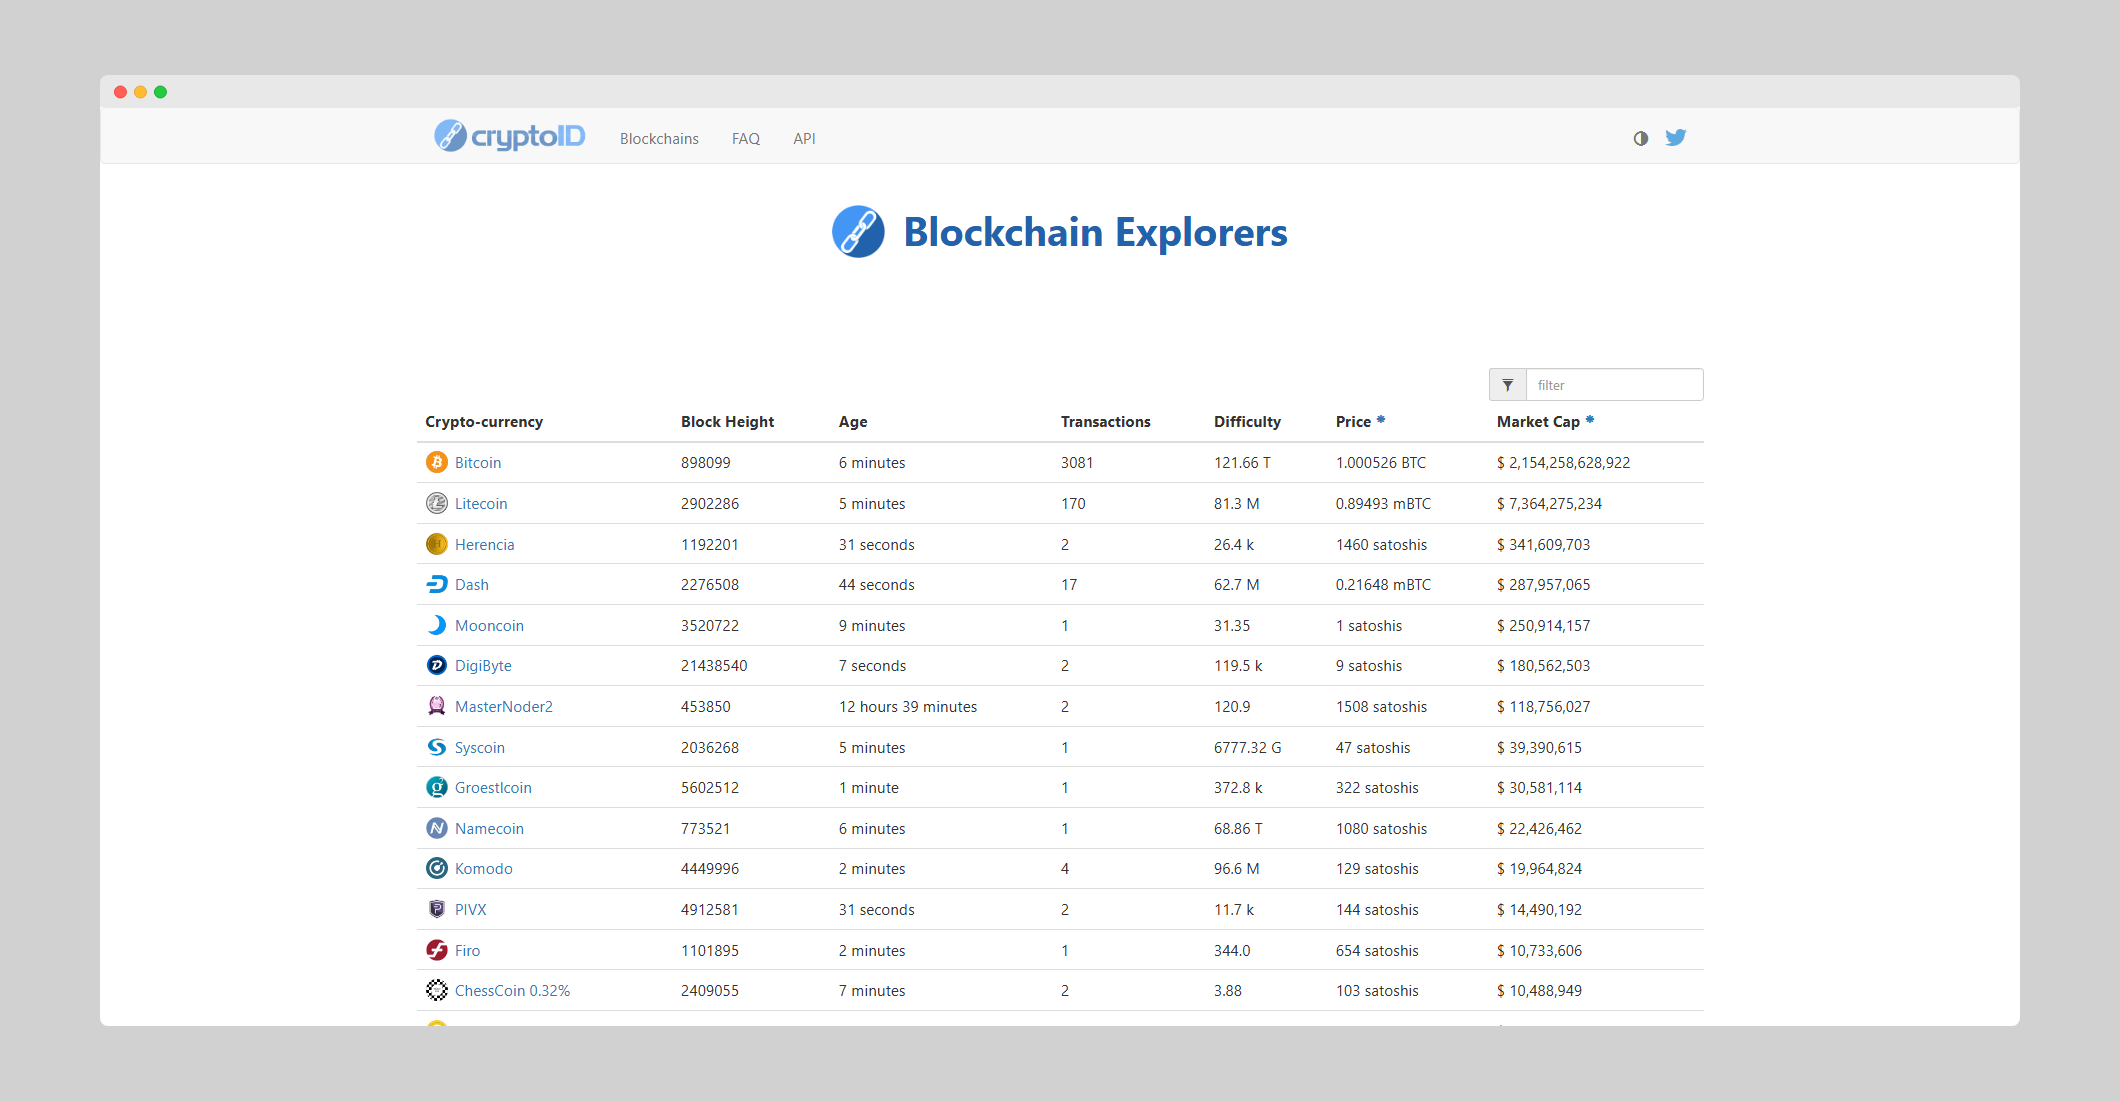Click the ChessCoin checkered icon
This screenshot has width=2120, height=1101.
(437, 990)
